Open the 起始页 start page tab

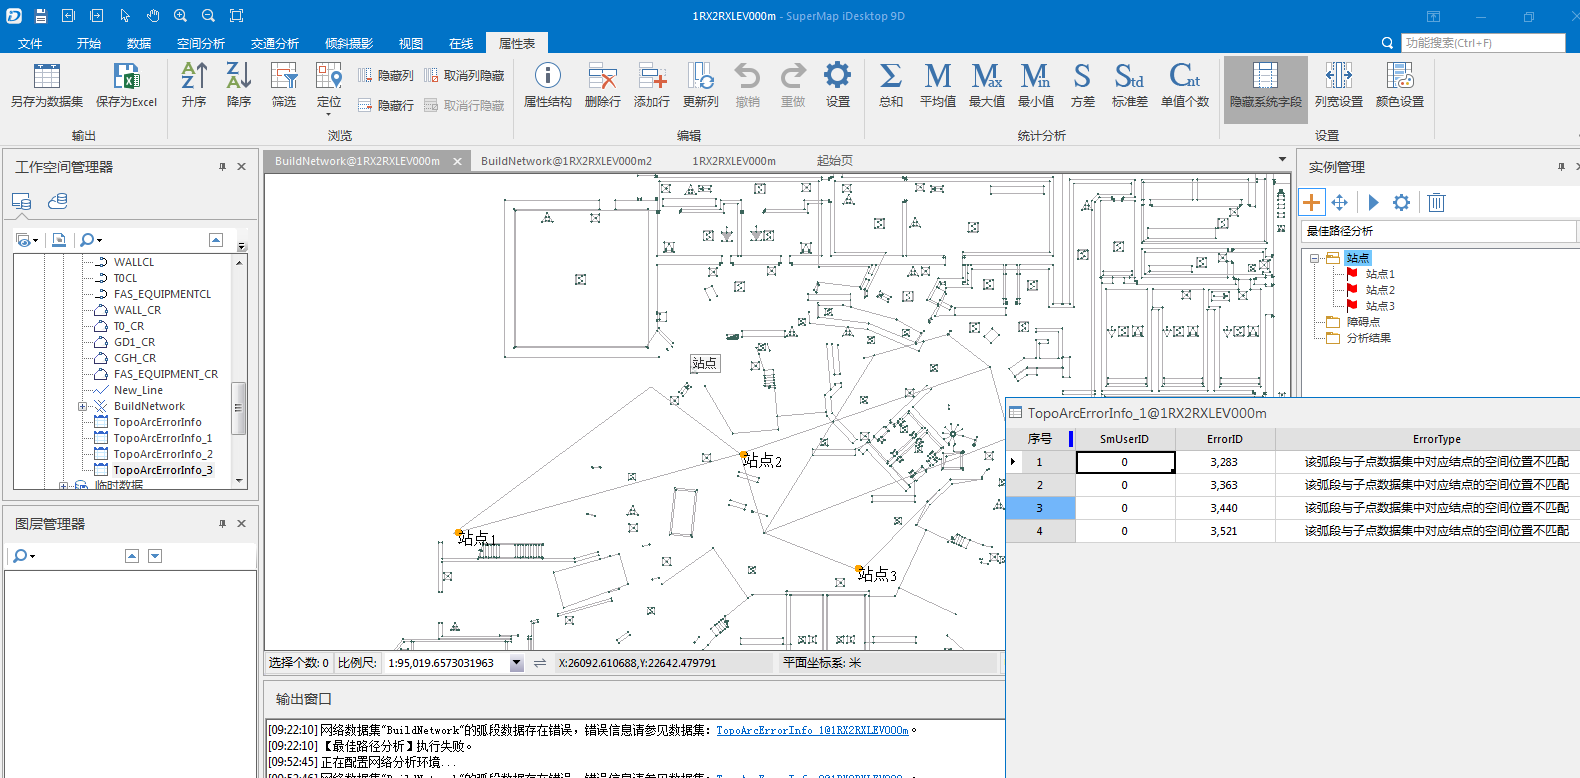point(835,161)
